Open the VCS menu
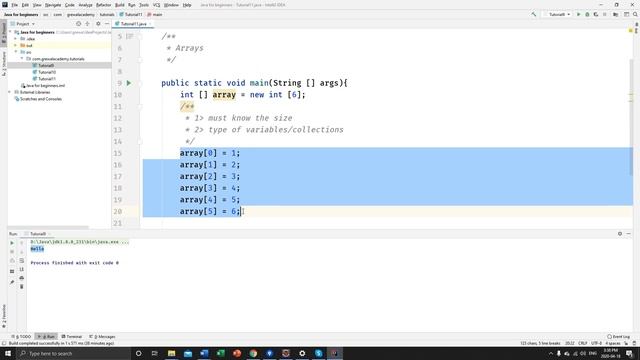This screenshot has width=640, height=360. [x=156, y=5]
